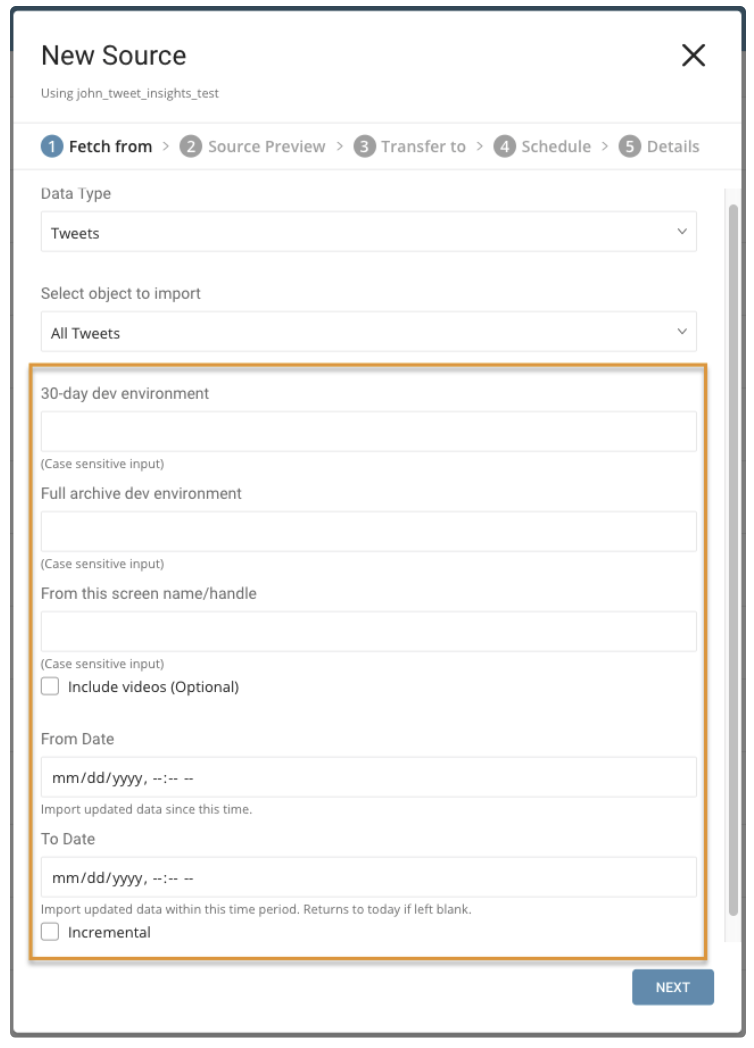The image size is (754, 1048).
Task: Focus the Full archive dev environment field
Action: click(x=368, y=531)
